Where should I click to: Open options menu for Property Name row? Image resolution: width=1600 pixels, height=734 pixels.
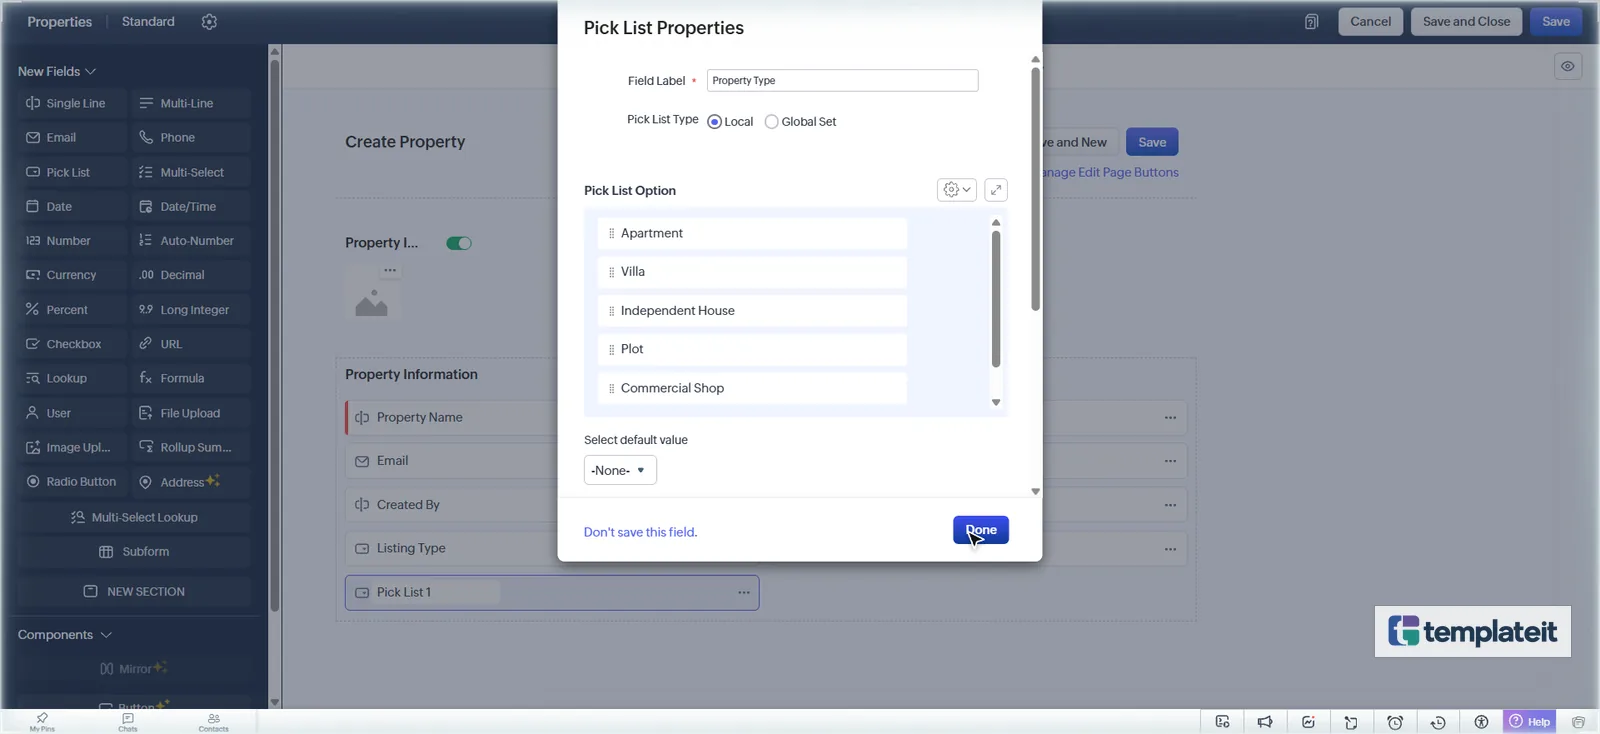click(x=1170, y=418)
